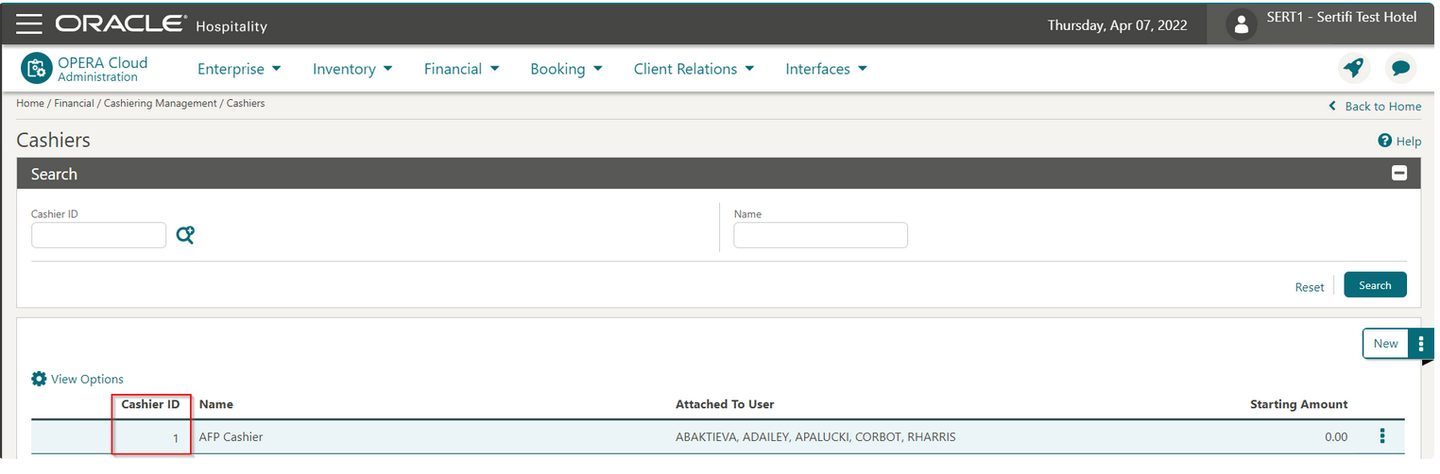Click the user profile avatar icon
The width and height of the screenshot is (1440, 474).
click(1241, 24)
